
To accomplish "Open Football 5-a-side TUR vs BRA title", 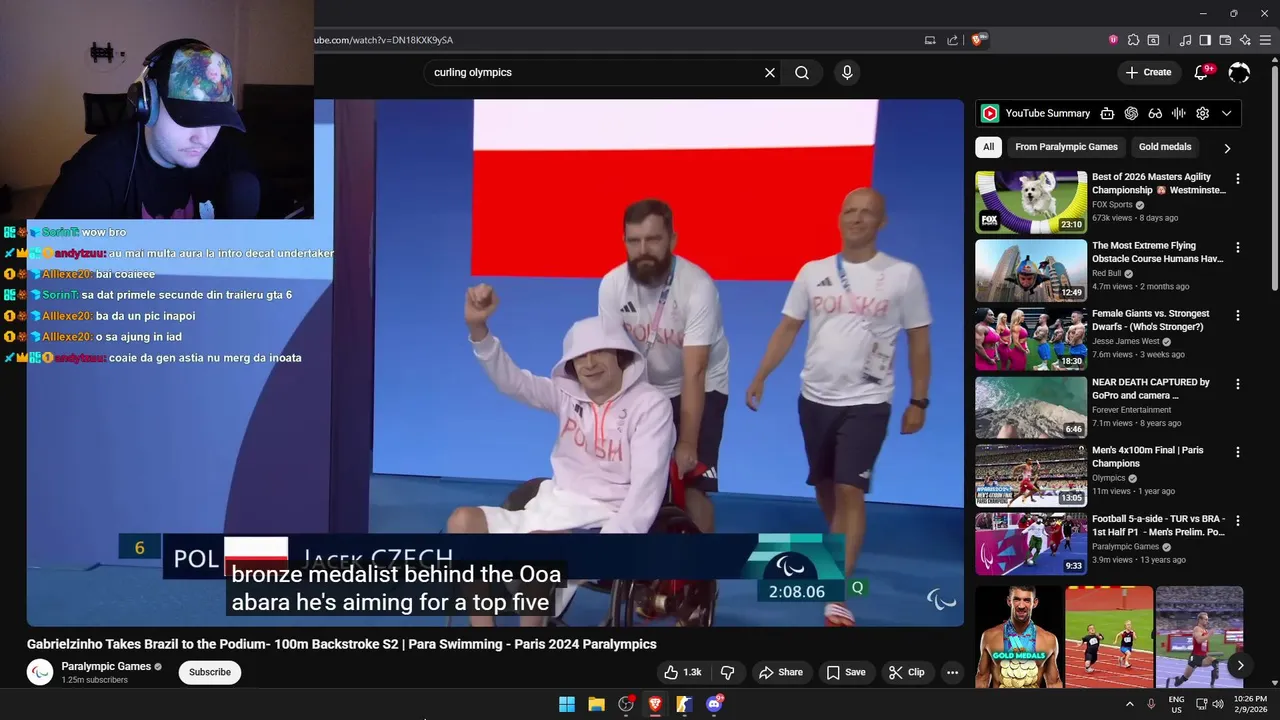I will [1158, 526].
